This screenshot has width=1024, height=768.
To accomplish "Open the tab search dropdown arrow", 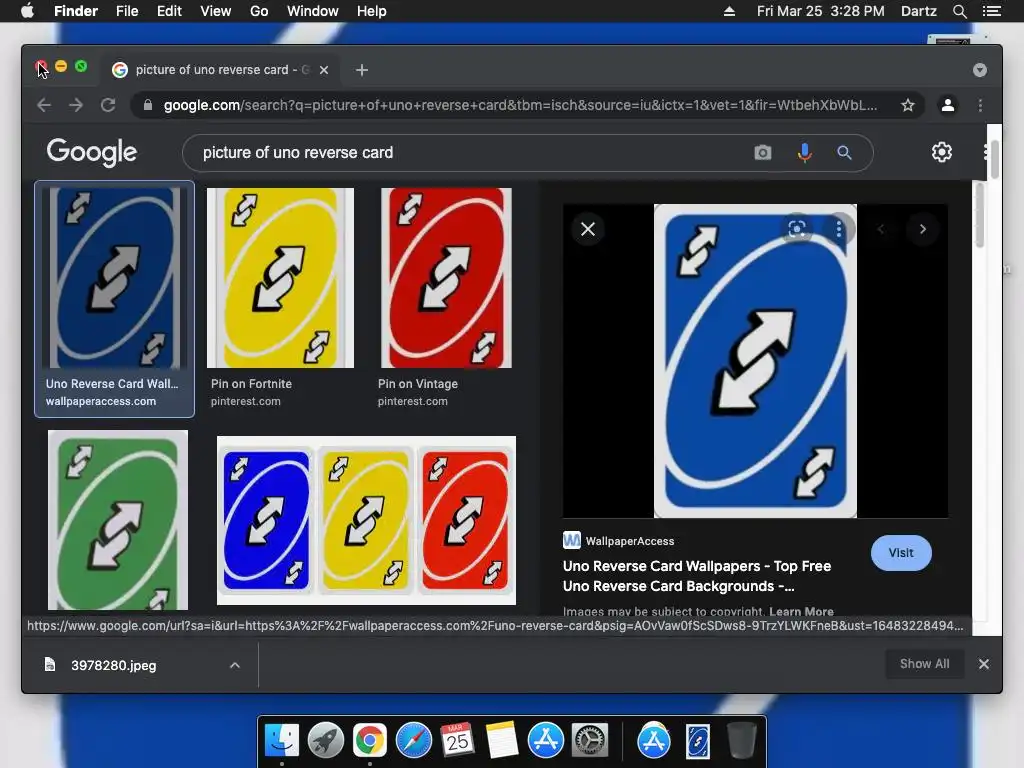I will click(980, 70).
